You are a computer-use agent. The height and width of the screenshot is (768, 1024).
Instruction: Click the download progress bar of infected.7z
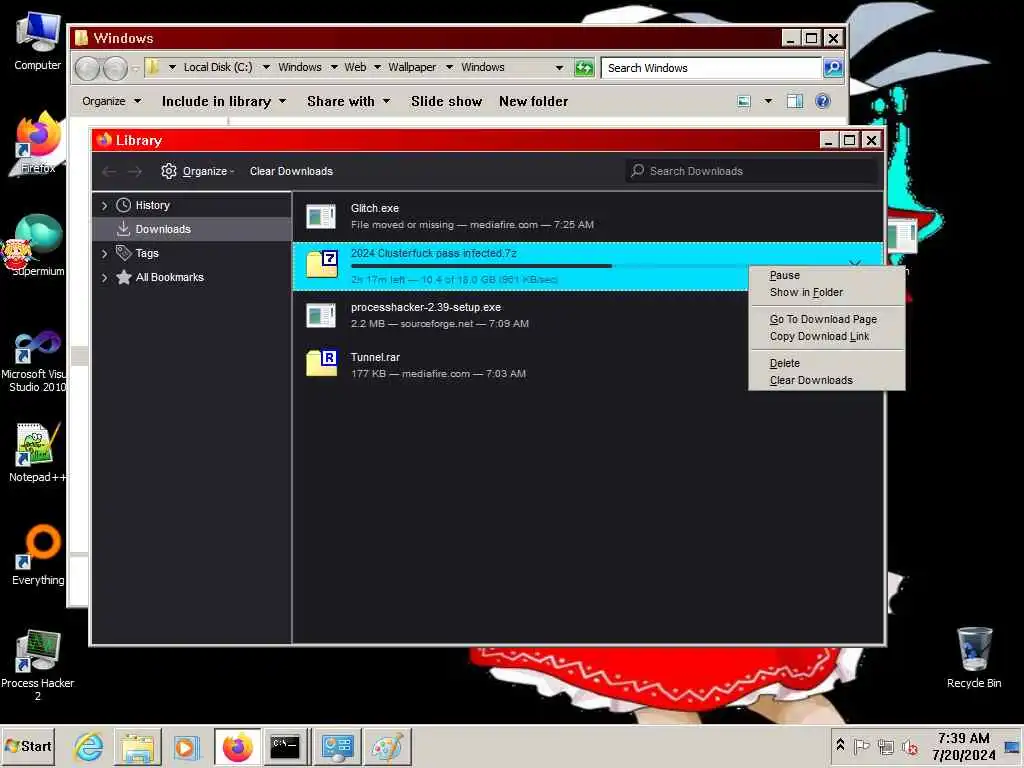click(549, 266)
